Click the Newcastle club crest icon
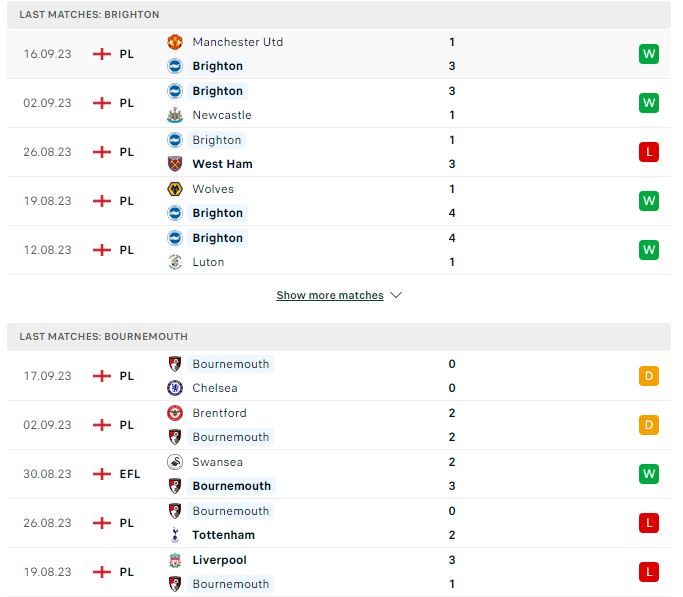Viewport: 683px width, 597px height. (175, 115)
